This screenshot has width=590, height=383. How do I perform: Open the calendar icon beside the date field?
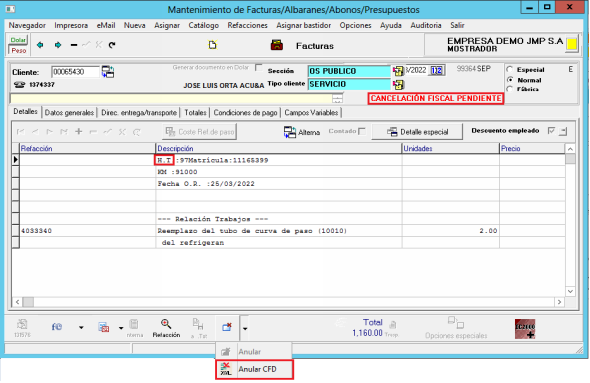[436, 70]
